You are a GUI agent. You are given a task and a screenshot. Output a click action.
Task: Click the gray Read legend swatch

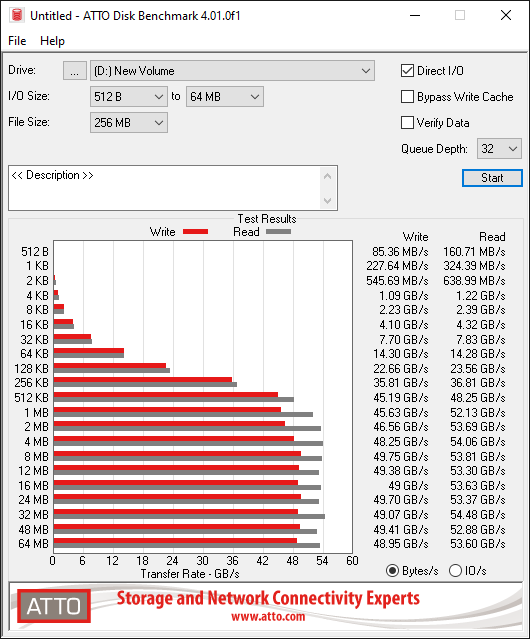coord(278,231)
